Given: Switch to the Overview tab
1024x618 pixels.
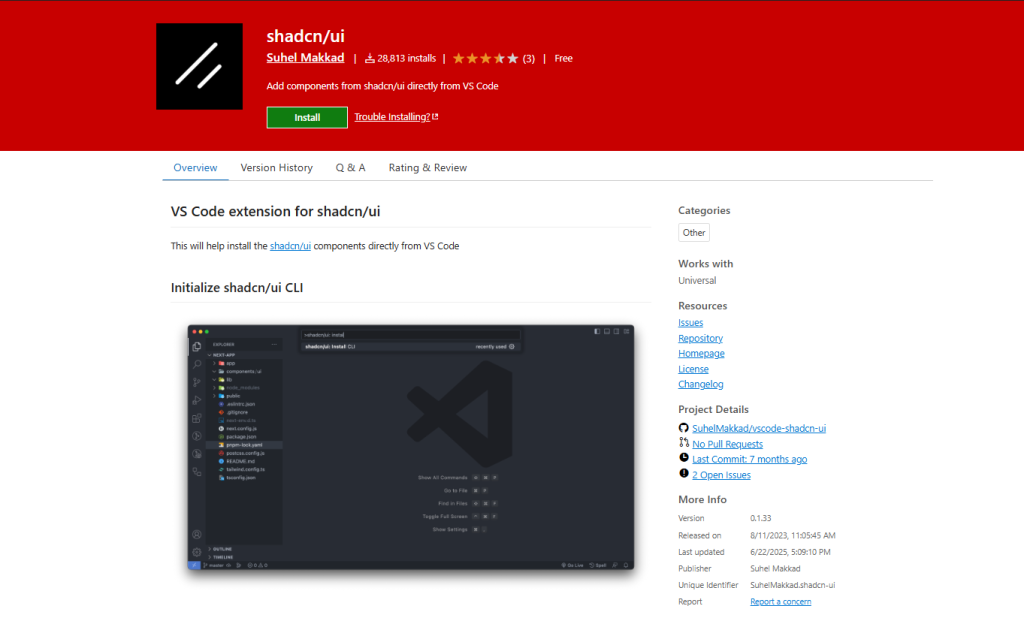Looking at the screenshot, I should click(x=195, y=168).
